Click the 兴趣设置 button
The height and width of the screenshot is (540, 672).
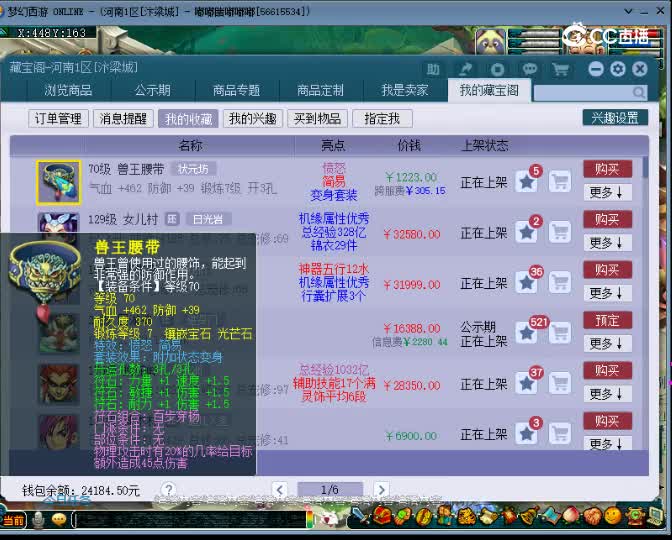[615, 118]
